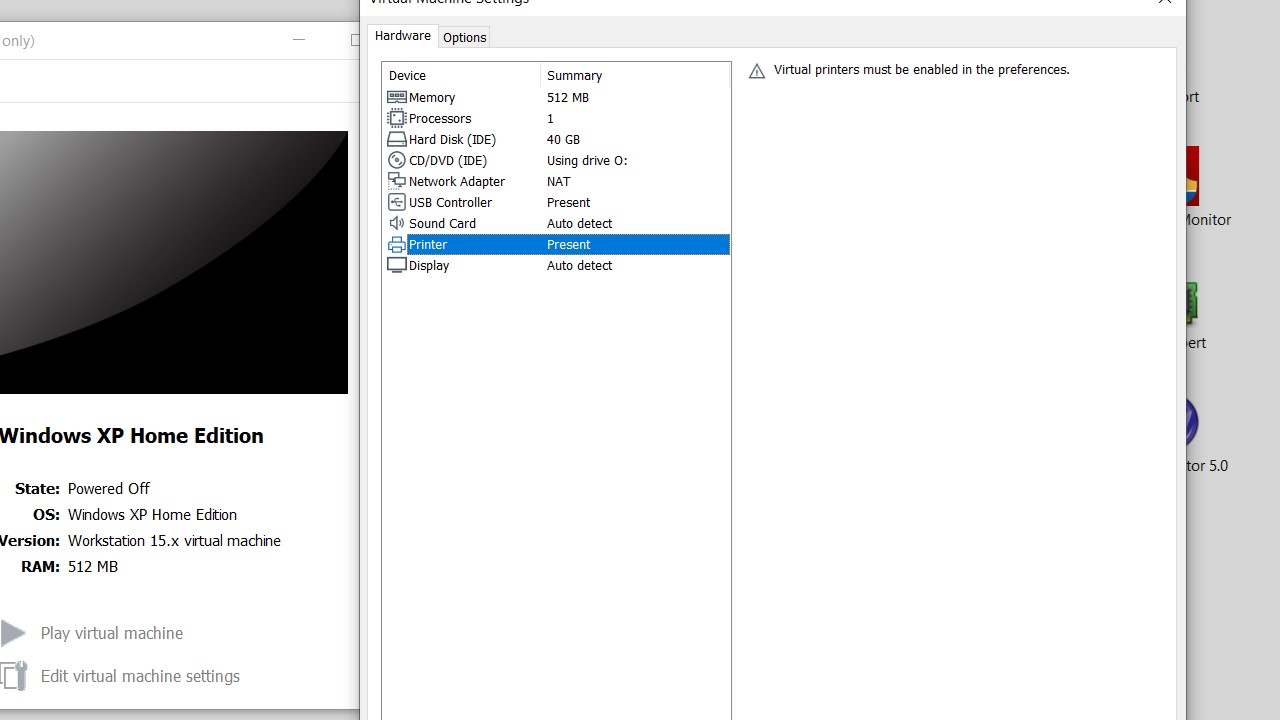
Task: Click the wrench settings icon
Action: point(13,676)
